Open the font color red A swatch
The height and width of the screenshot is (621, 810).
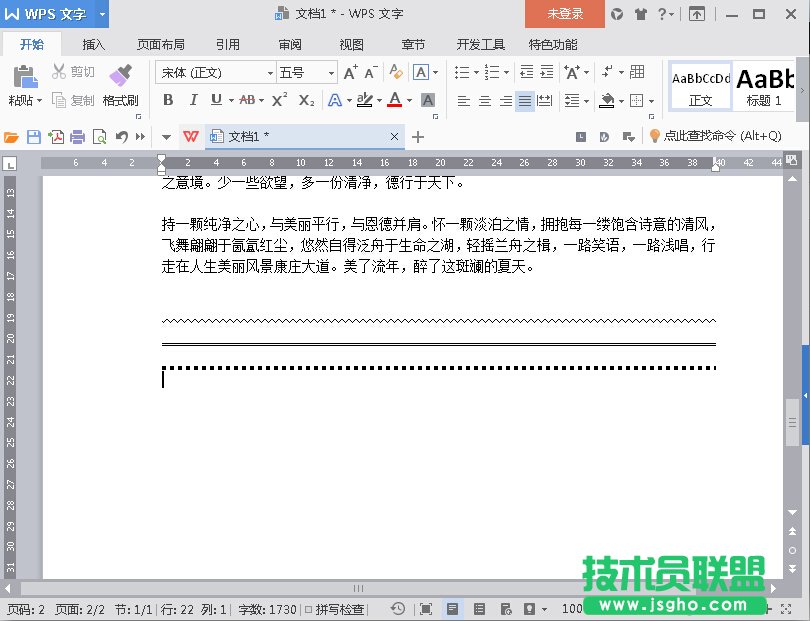click(394, 100)
